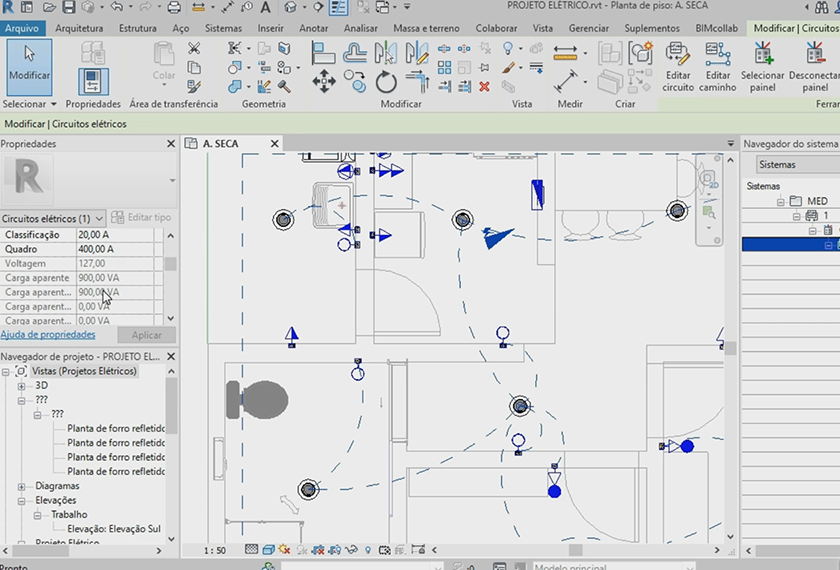Open the Sistemas ribbon tab
This screenshot has height=570, width=840.
[x=222, y=28]
